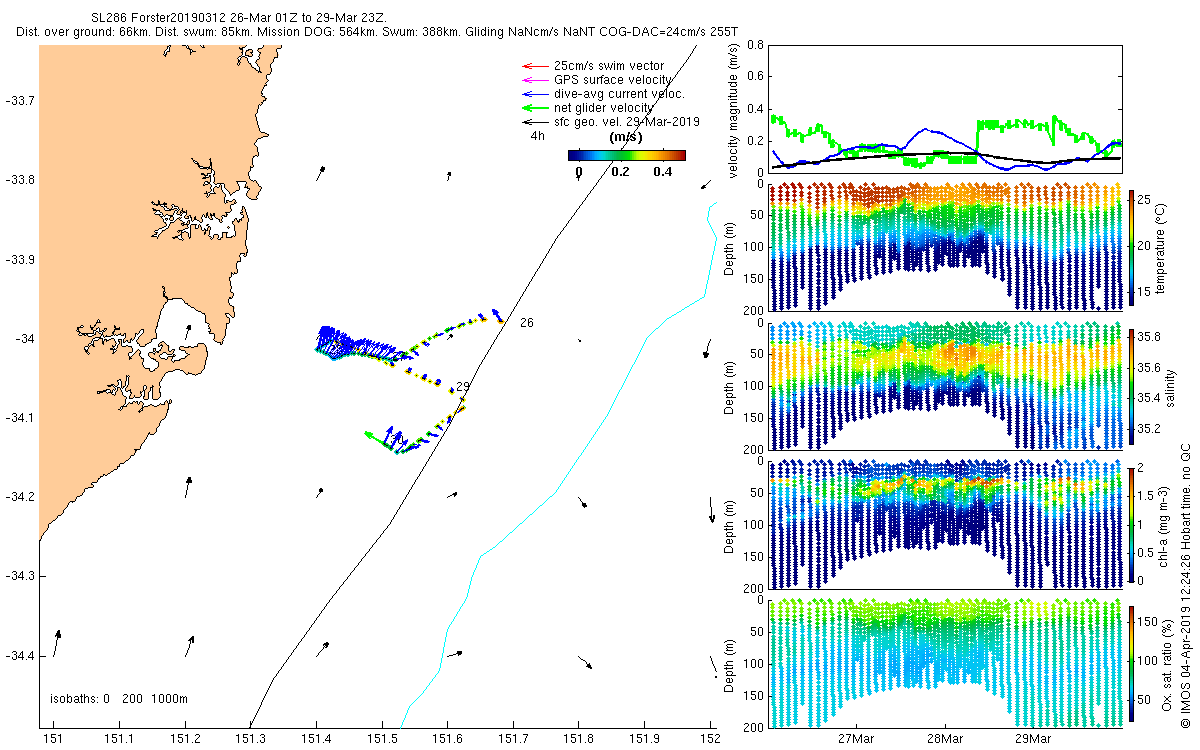The height and width of the screenshot is (750, 1200).
Task: Click the track day marker '29' on the map
Action: coord(462,387)
